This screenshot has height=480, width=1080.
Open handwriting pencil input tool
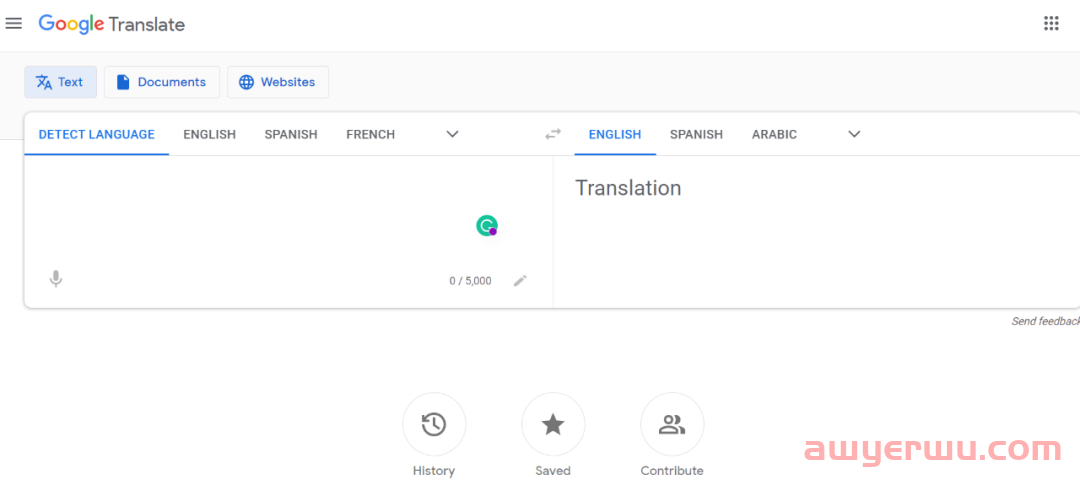click(520, 280)
